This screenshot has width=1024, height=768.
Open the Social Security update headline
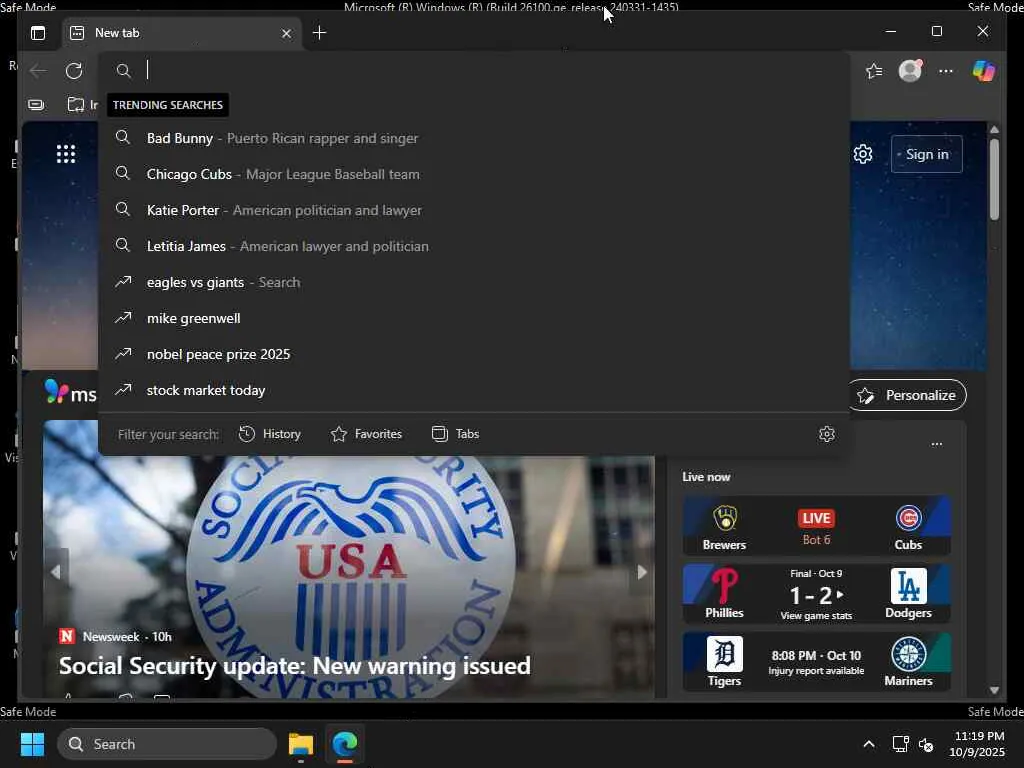pyautogui.click(x=295, y=666)
